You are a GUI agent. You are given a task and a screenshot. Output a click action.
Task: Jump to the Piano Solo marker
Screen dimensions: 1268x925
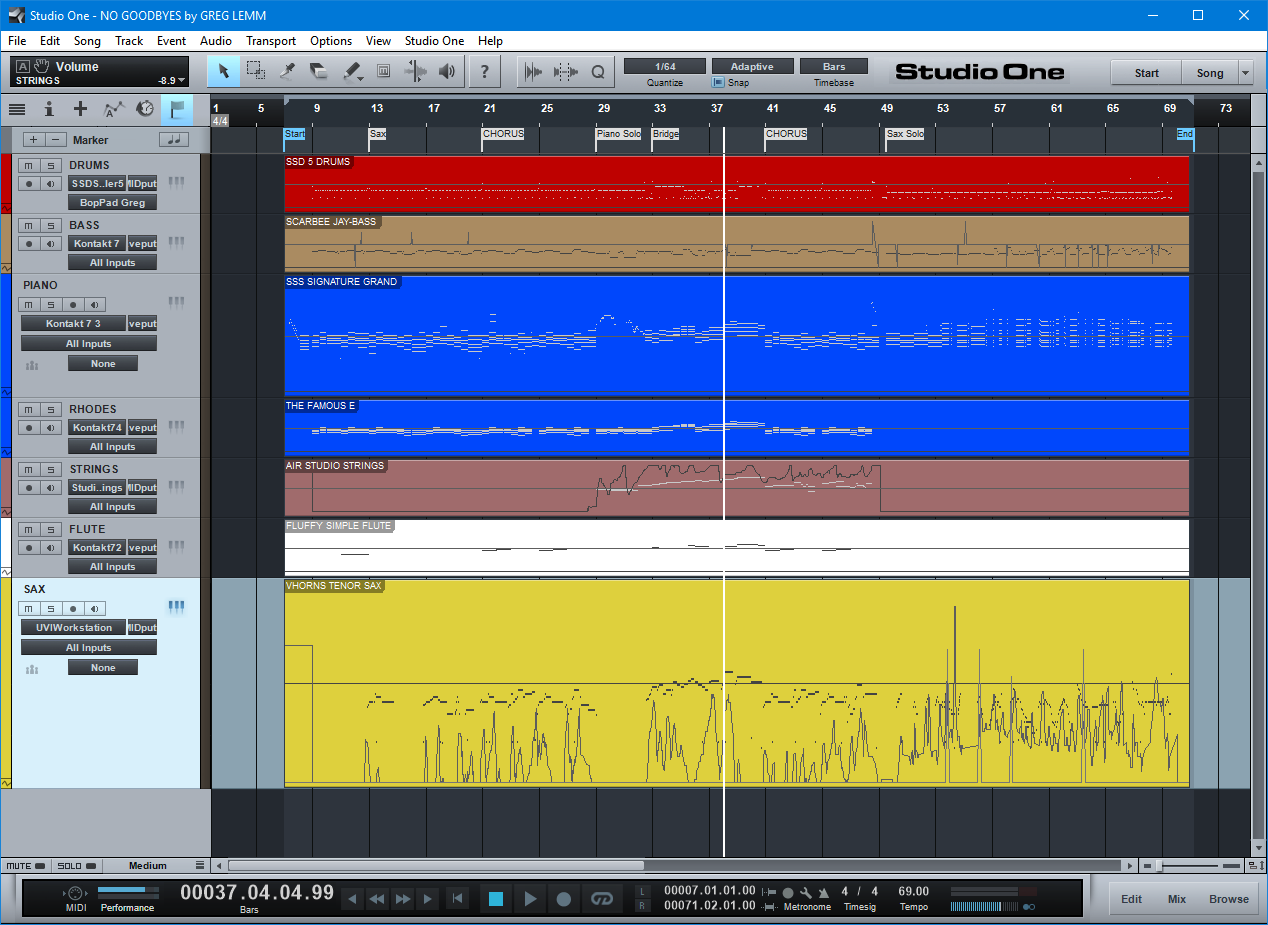click(x=618, y=134)
